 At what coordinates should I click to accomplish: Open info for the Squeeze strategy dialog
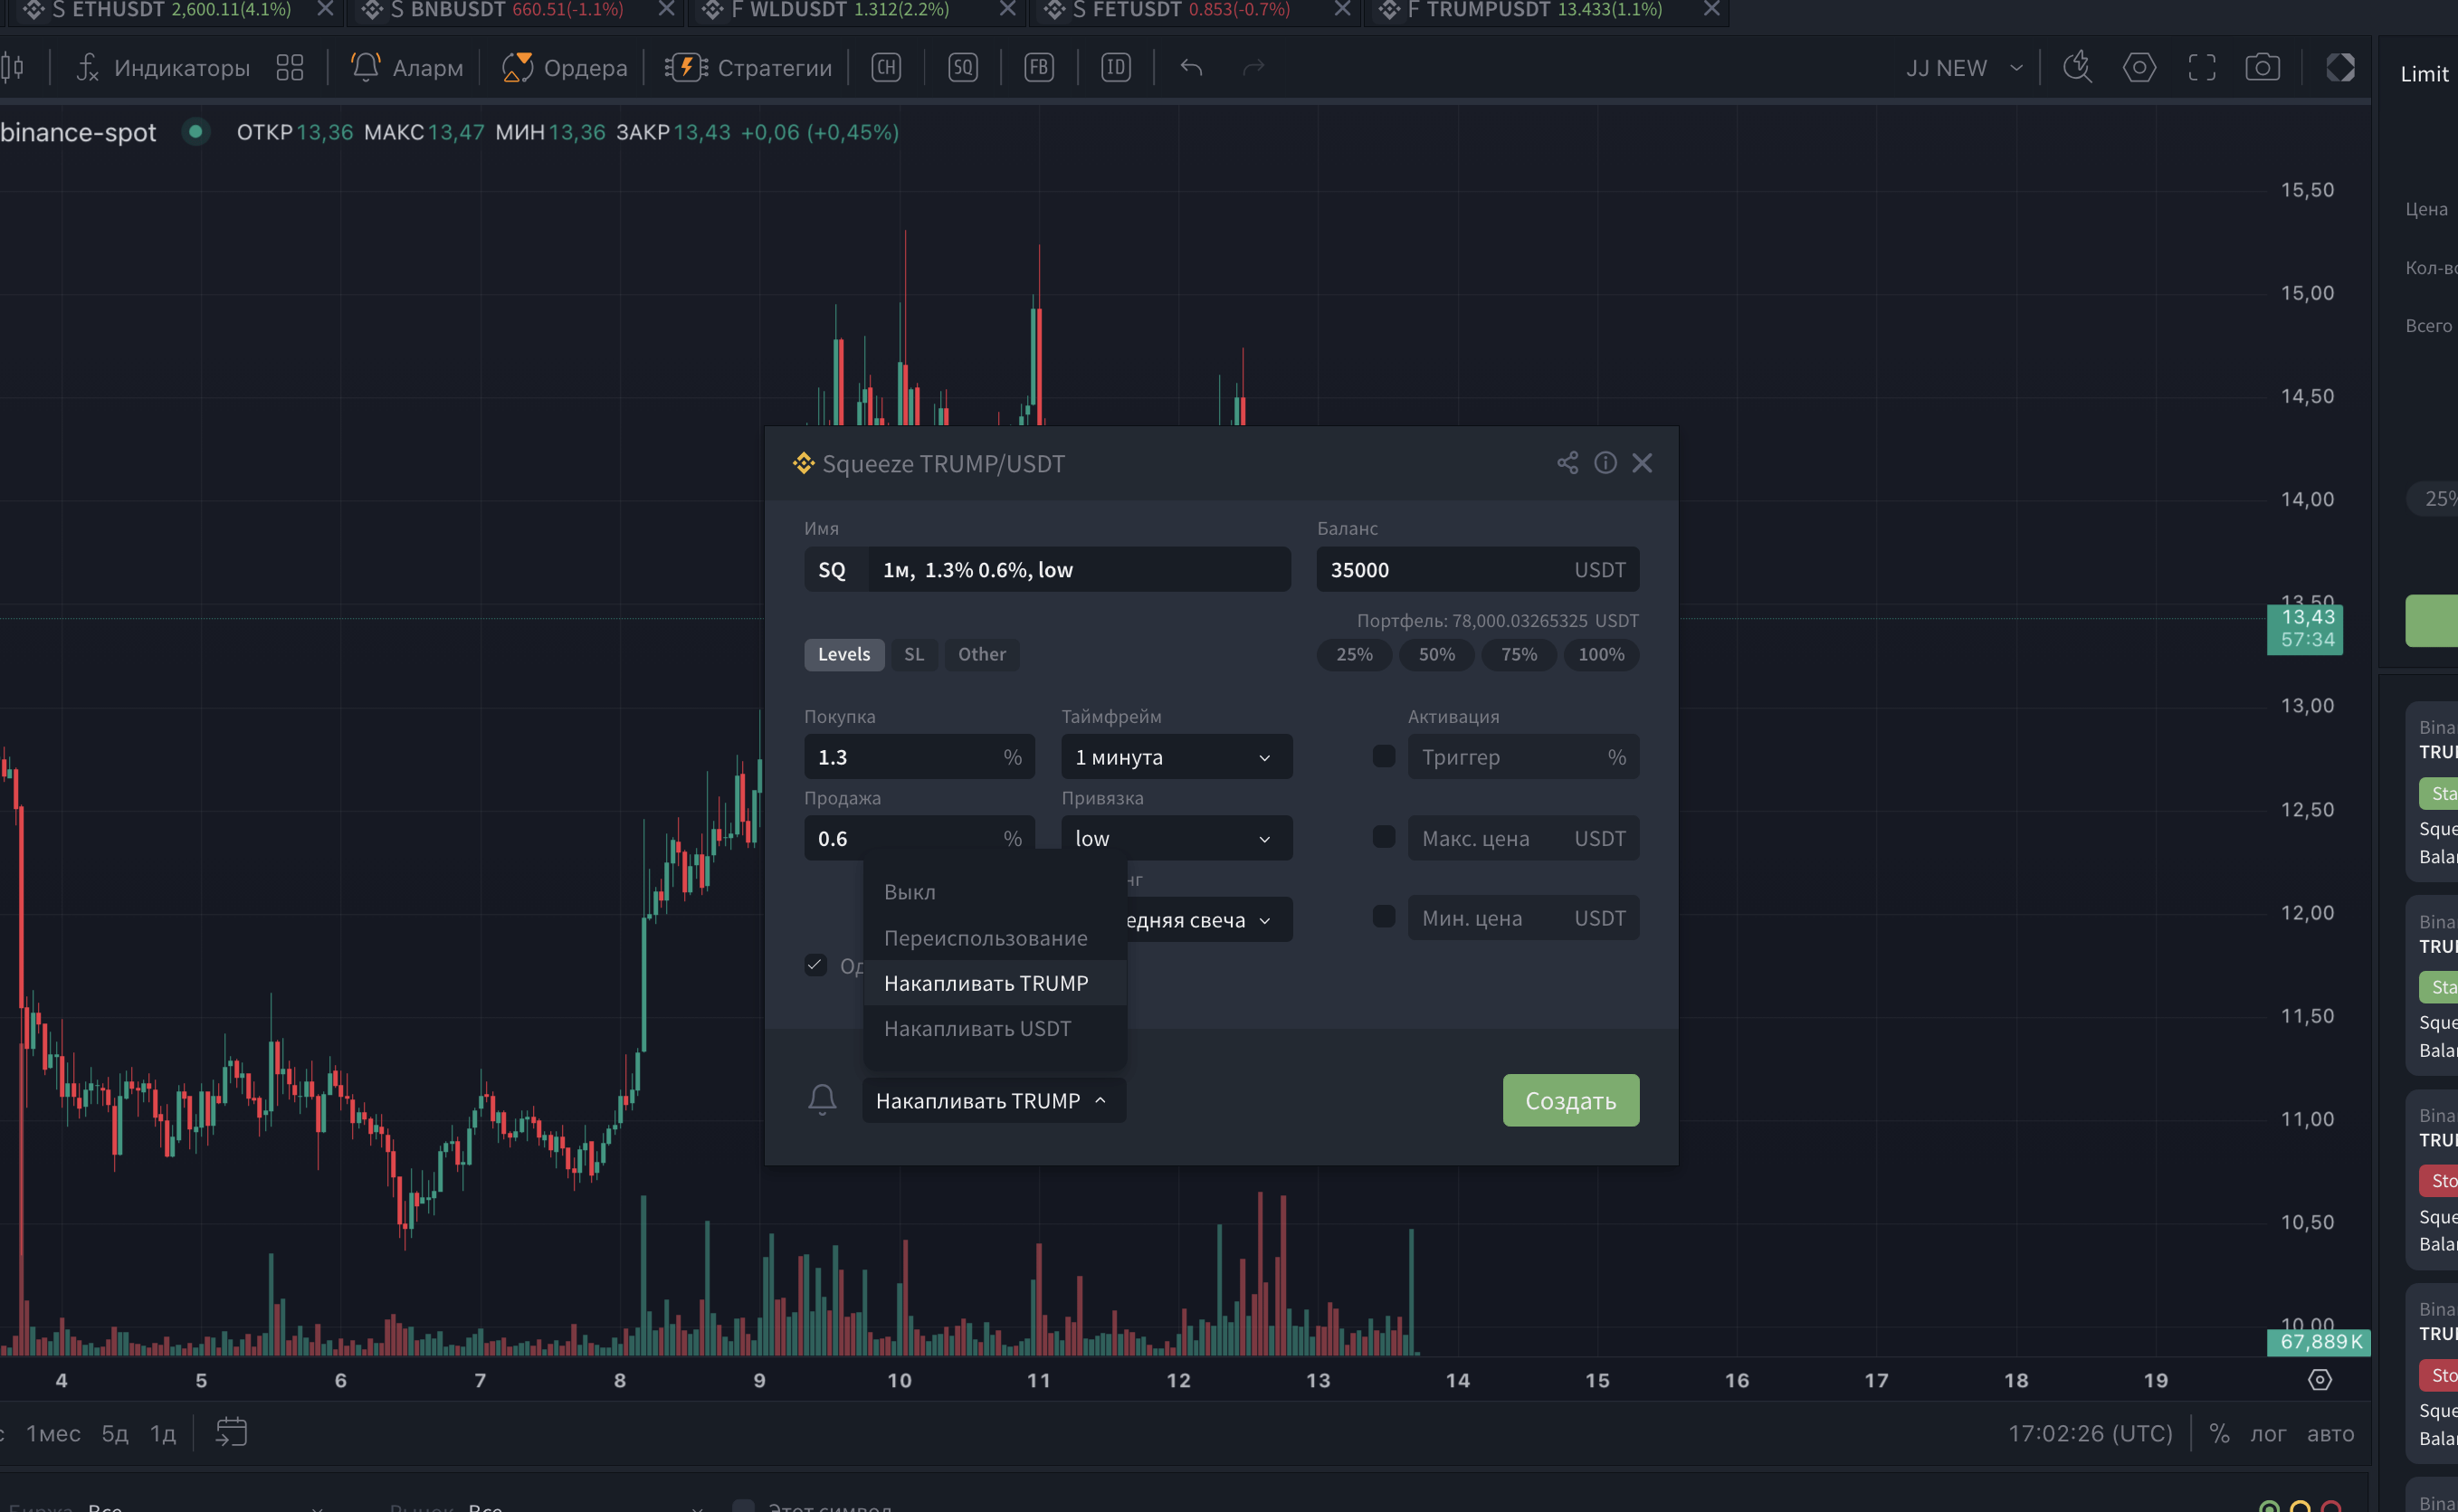click(1605, 463)
